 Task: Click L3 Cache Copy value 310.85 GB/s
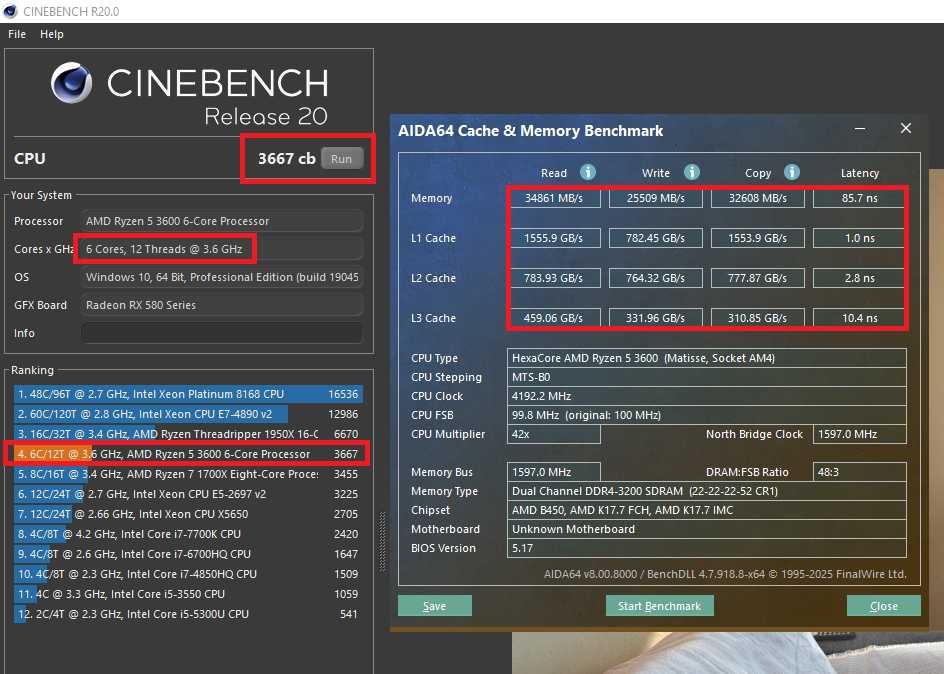[x=757, y=318]
